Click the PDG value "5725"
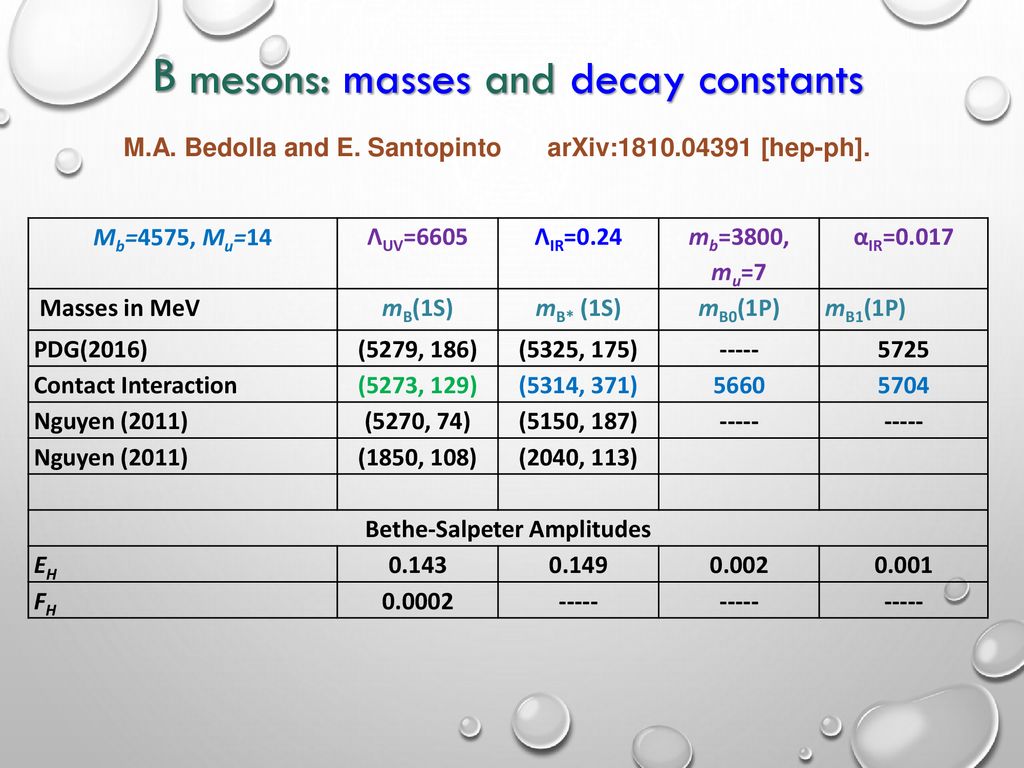 [903, 349]
